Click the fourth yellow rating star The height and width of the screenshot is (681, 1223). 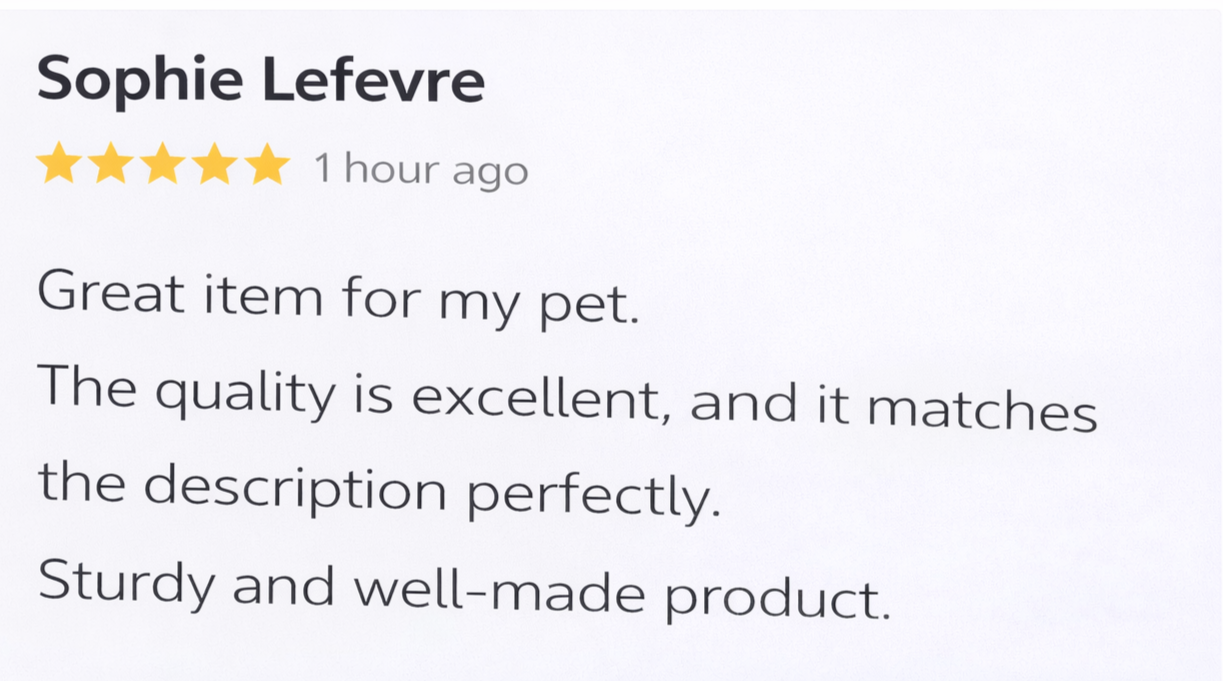click(215, 164)
